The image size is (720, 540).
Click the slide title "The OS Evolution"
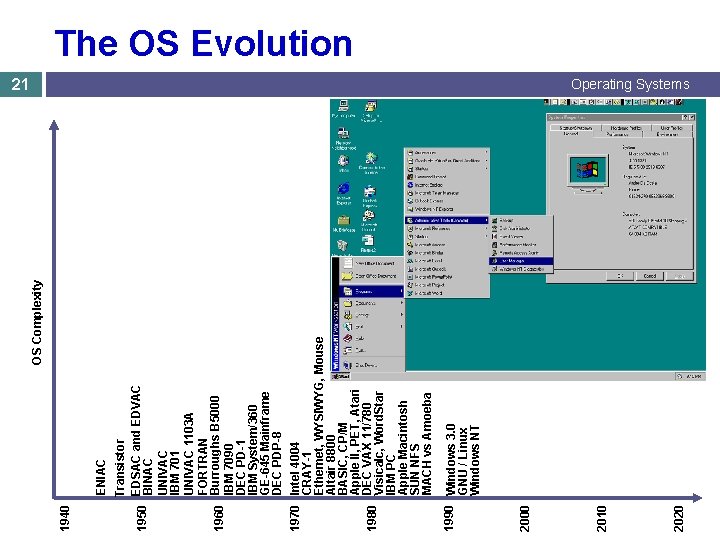coord(203,43)
